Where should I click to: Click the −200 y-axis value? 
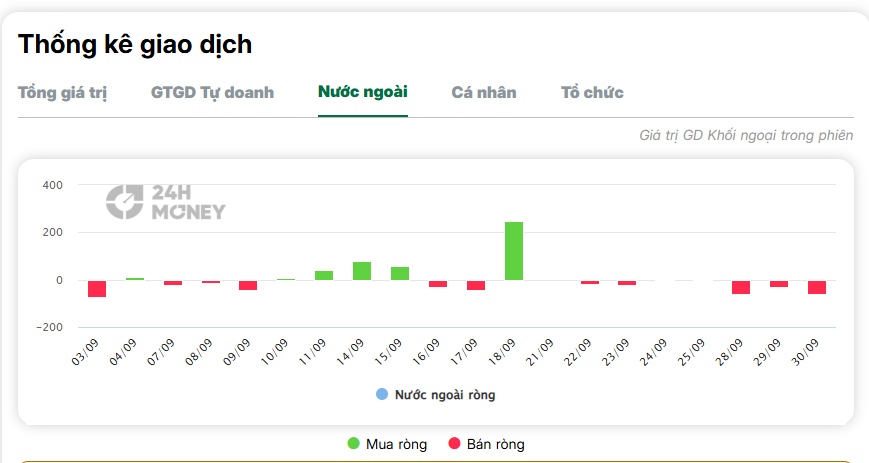(x=50, y=327)
